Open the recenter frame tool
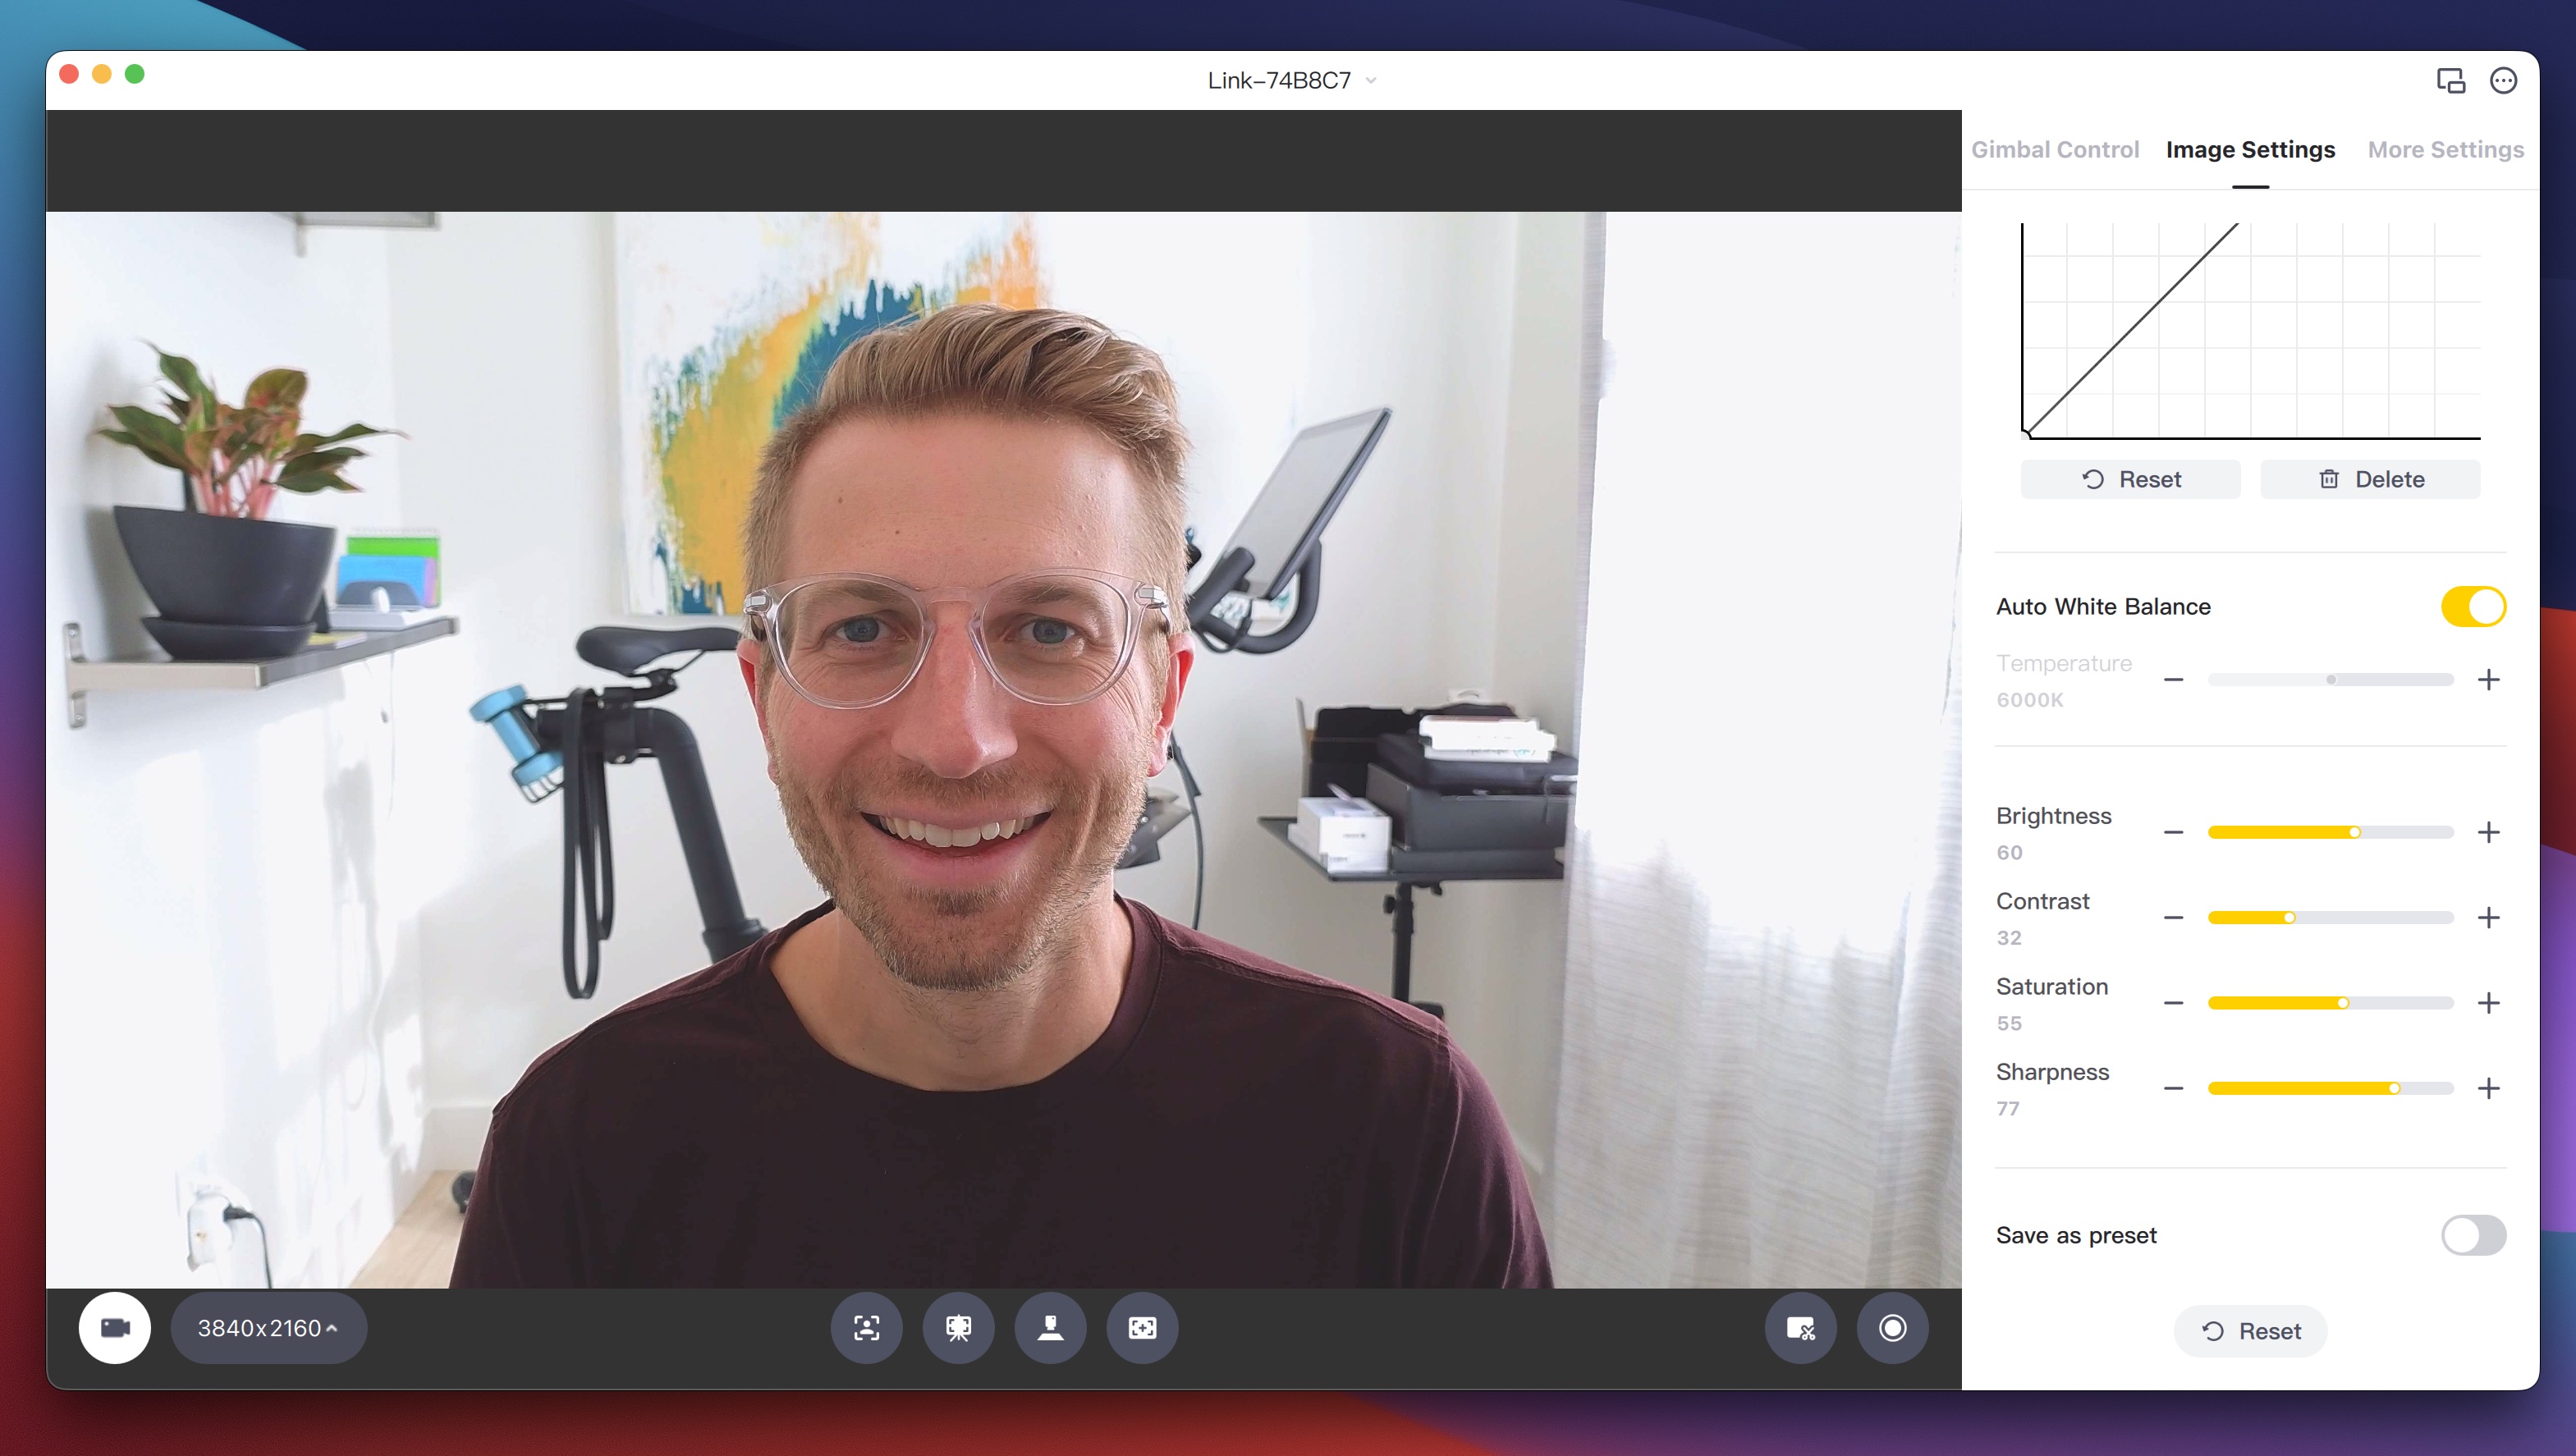Image resolution: width=2576 pixels, height=1456 pixels. (x=1142, y=1327)
